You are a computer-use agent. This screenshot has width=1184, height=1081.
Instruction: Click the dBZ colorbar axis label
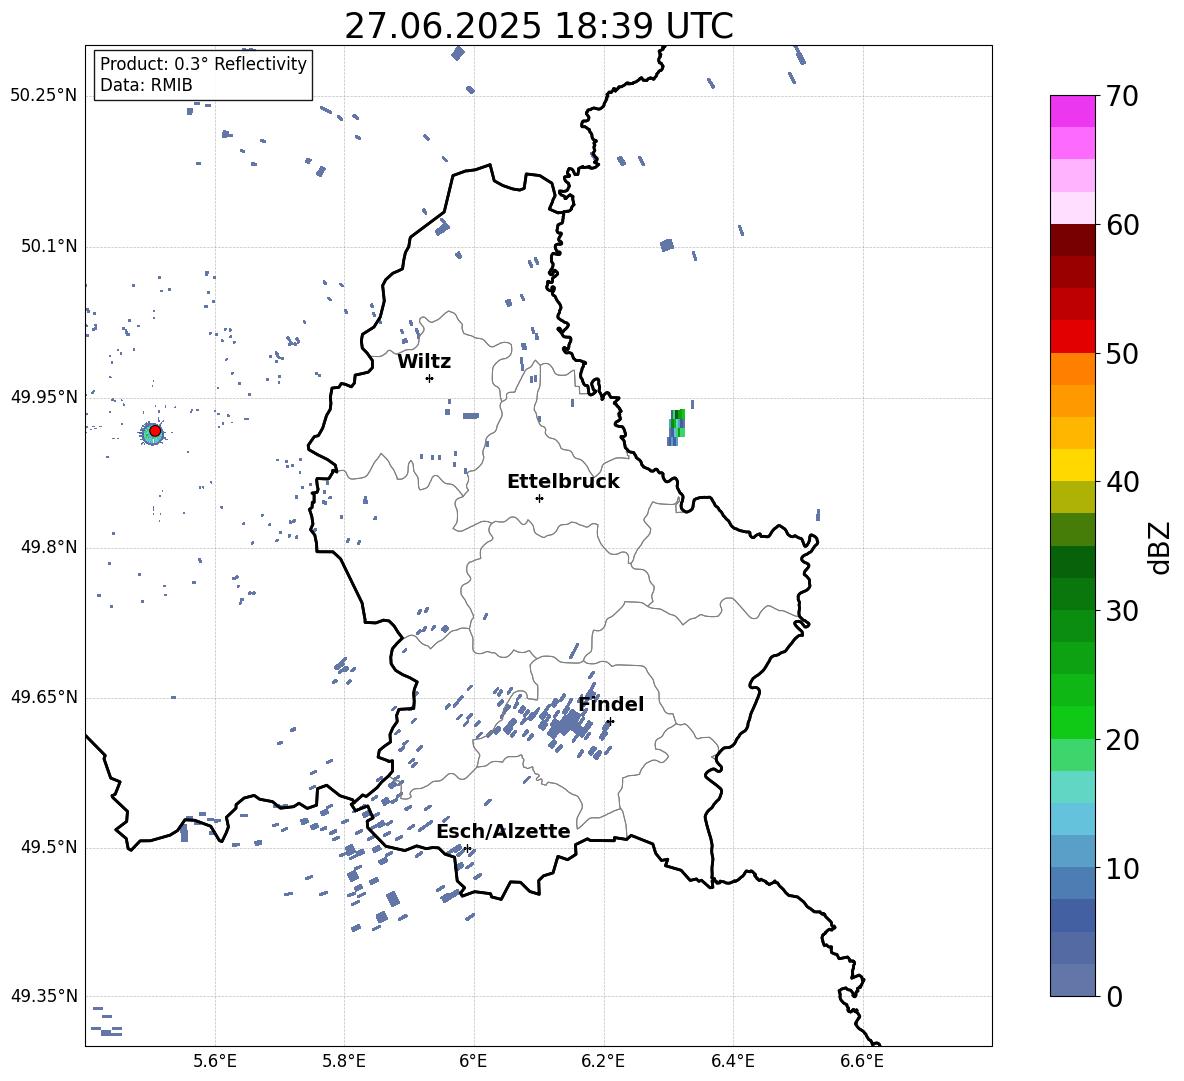1161,547
